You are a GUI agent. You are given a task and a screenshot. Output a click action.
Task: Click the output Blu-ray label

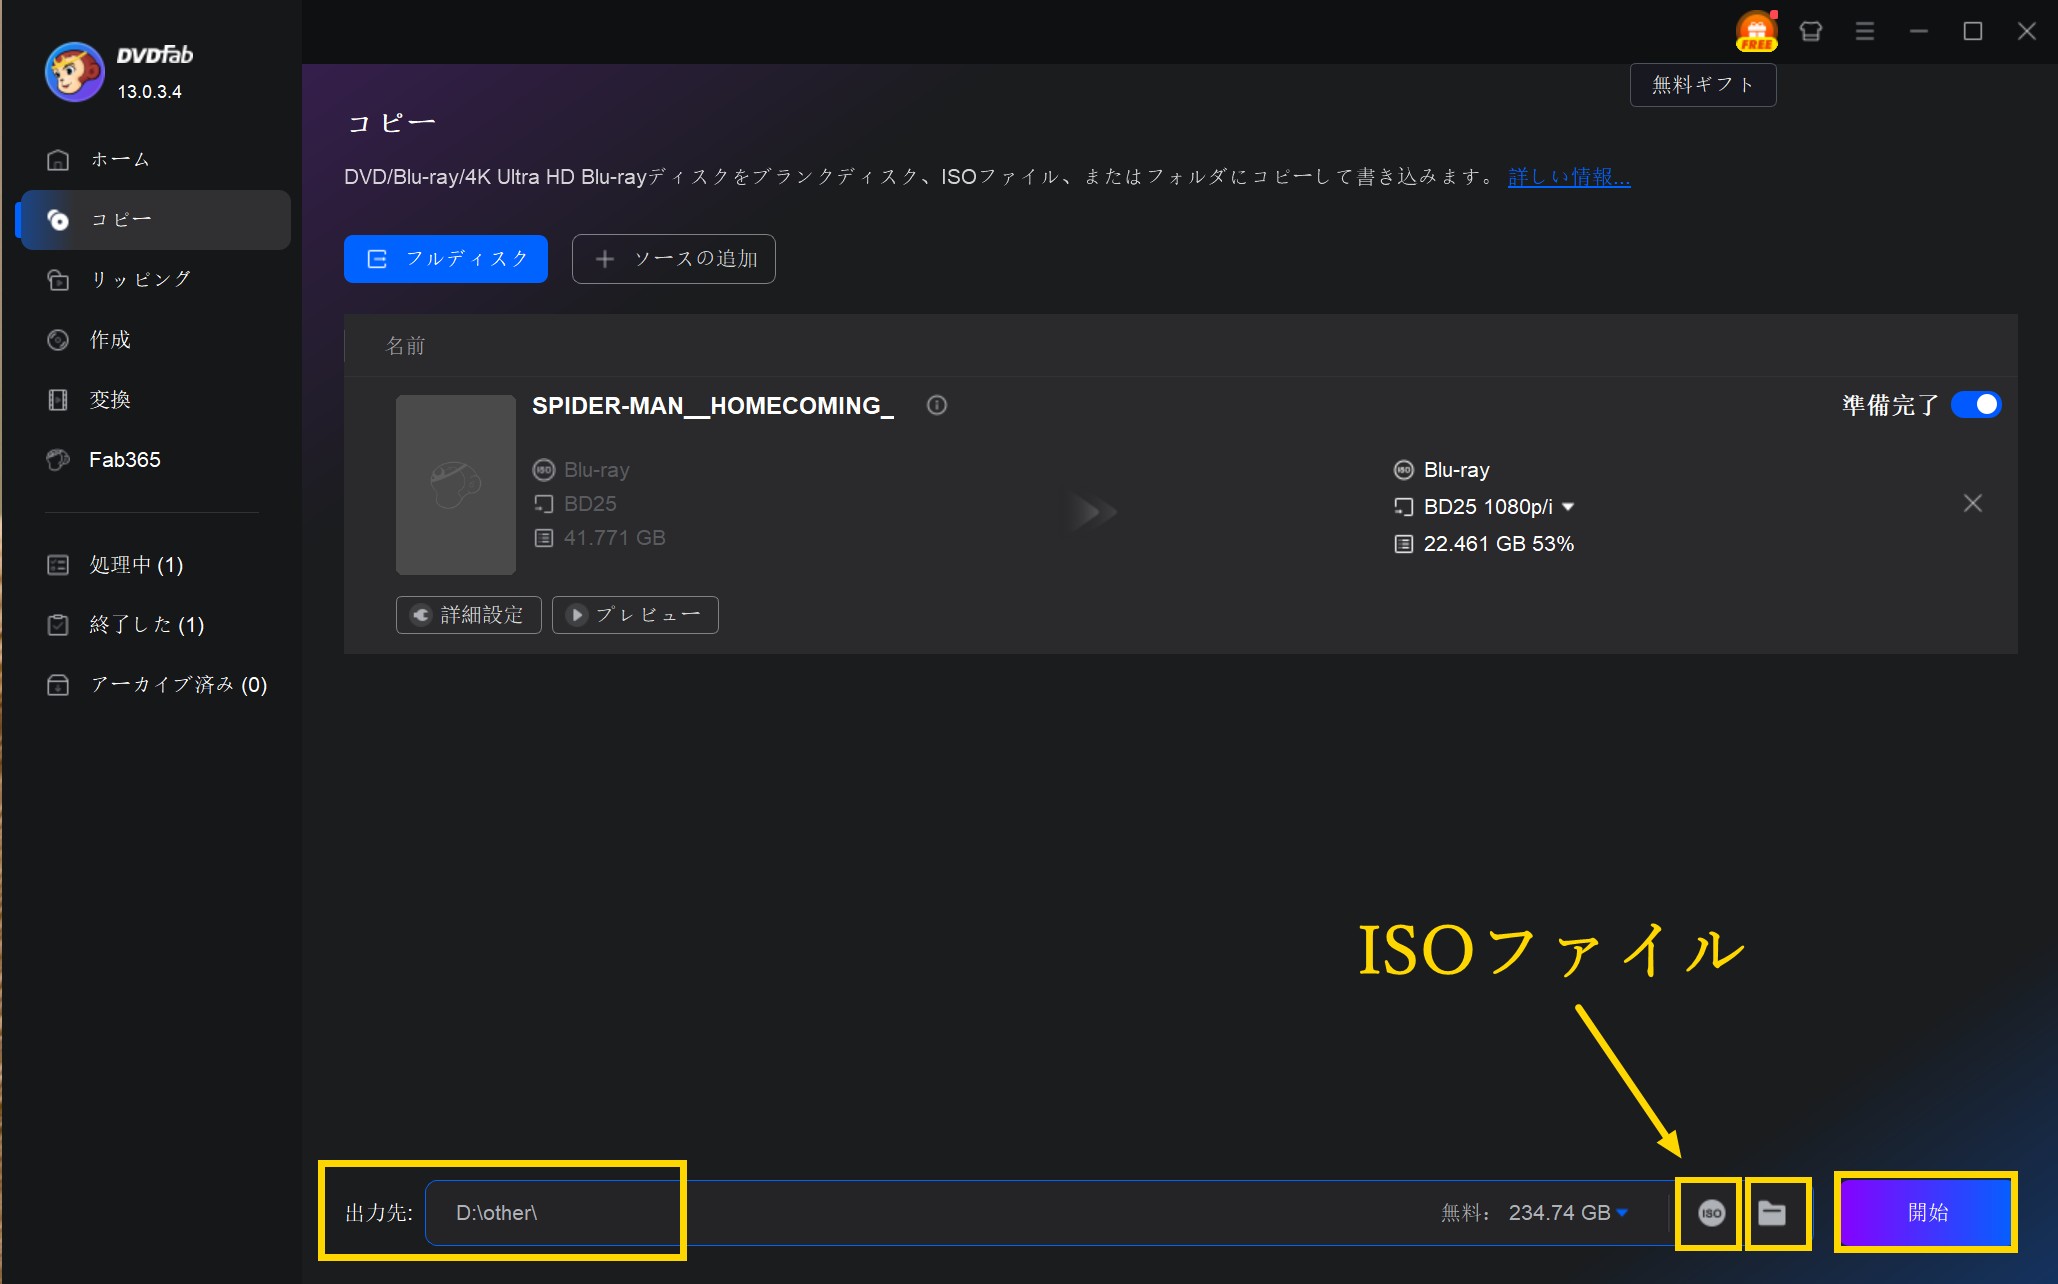(1456, 470)
